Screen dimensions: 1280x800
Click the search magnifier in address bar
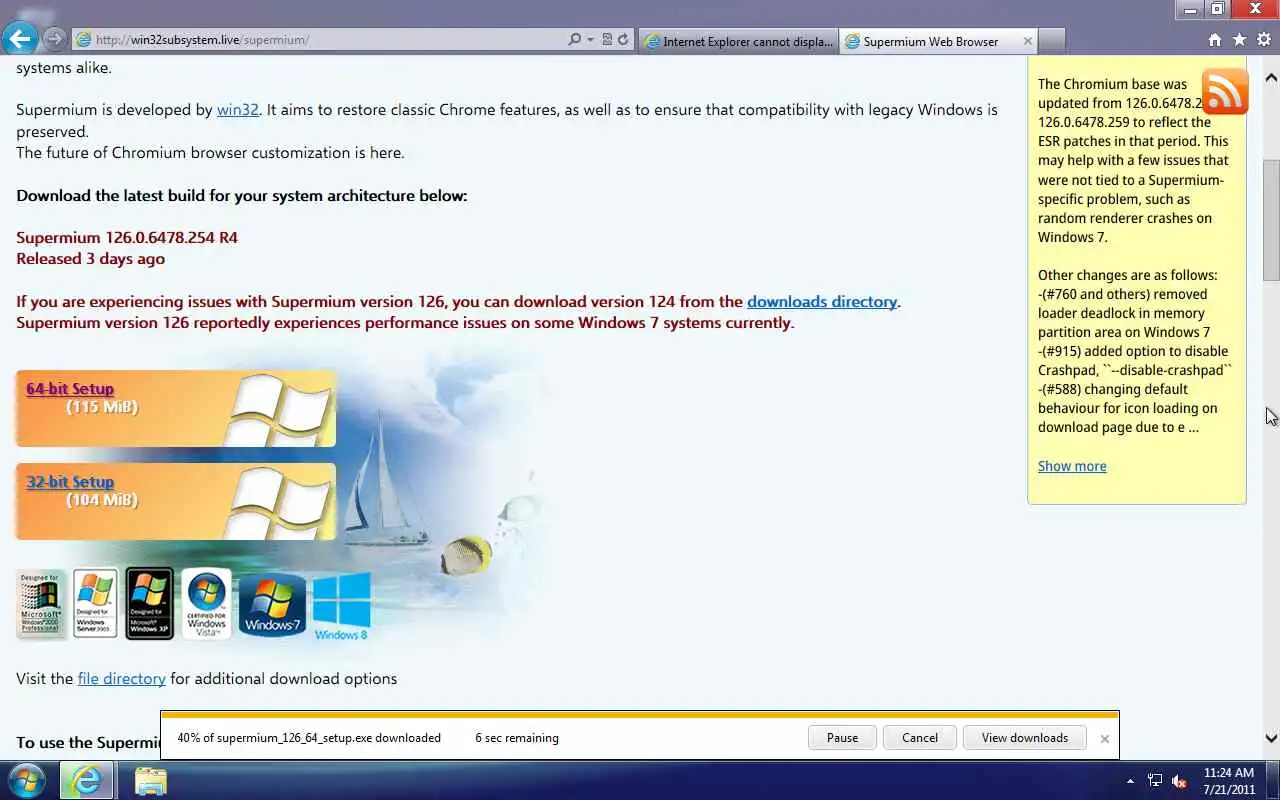574,40
